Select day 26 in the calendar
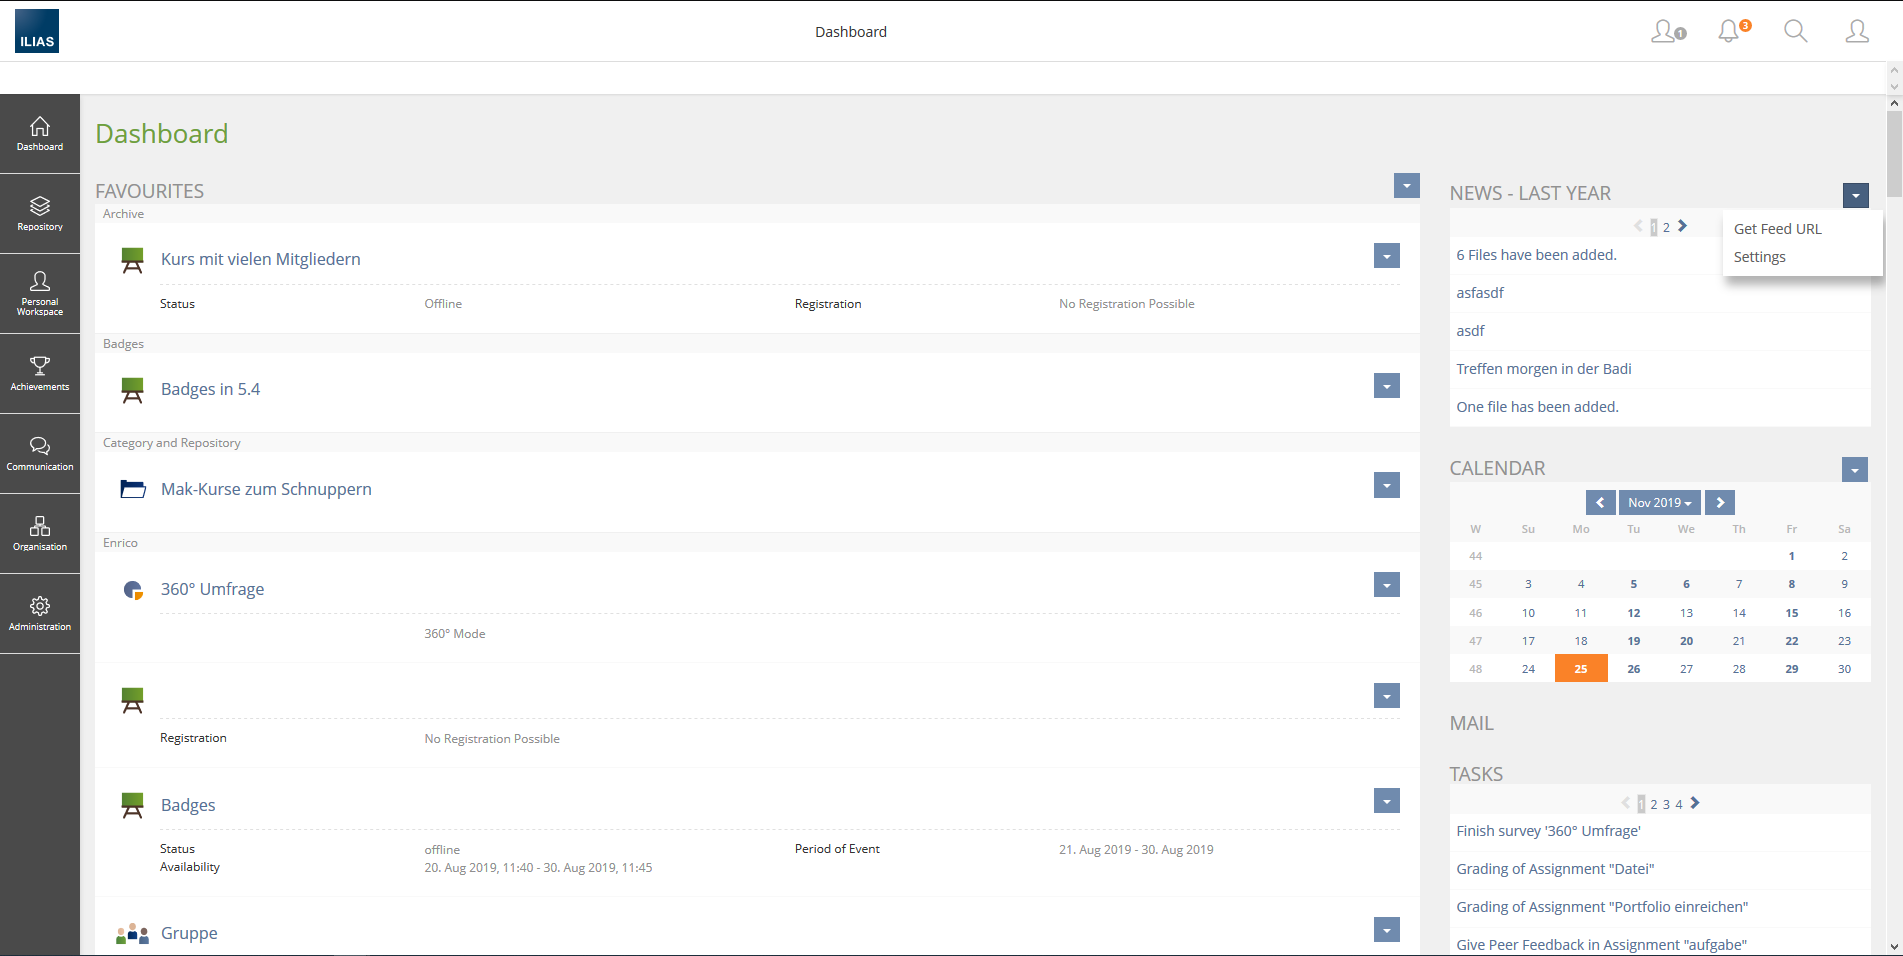This screenshot has width=1903, height=956. coord(1633,669)
